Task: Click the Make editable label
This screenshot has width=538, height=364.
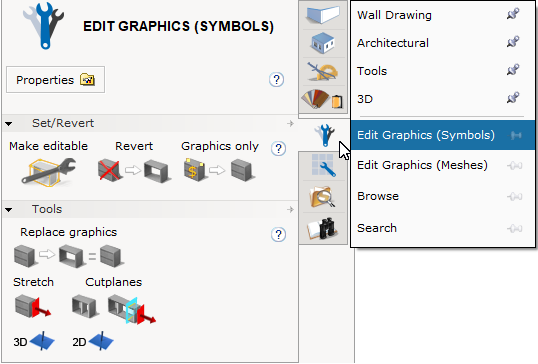Action: click(48, 146)
